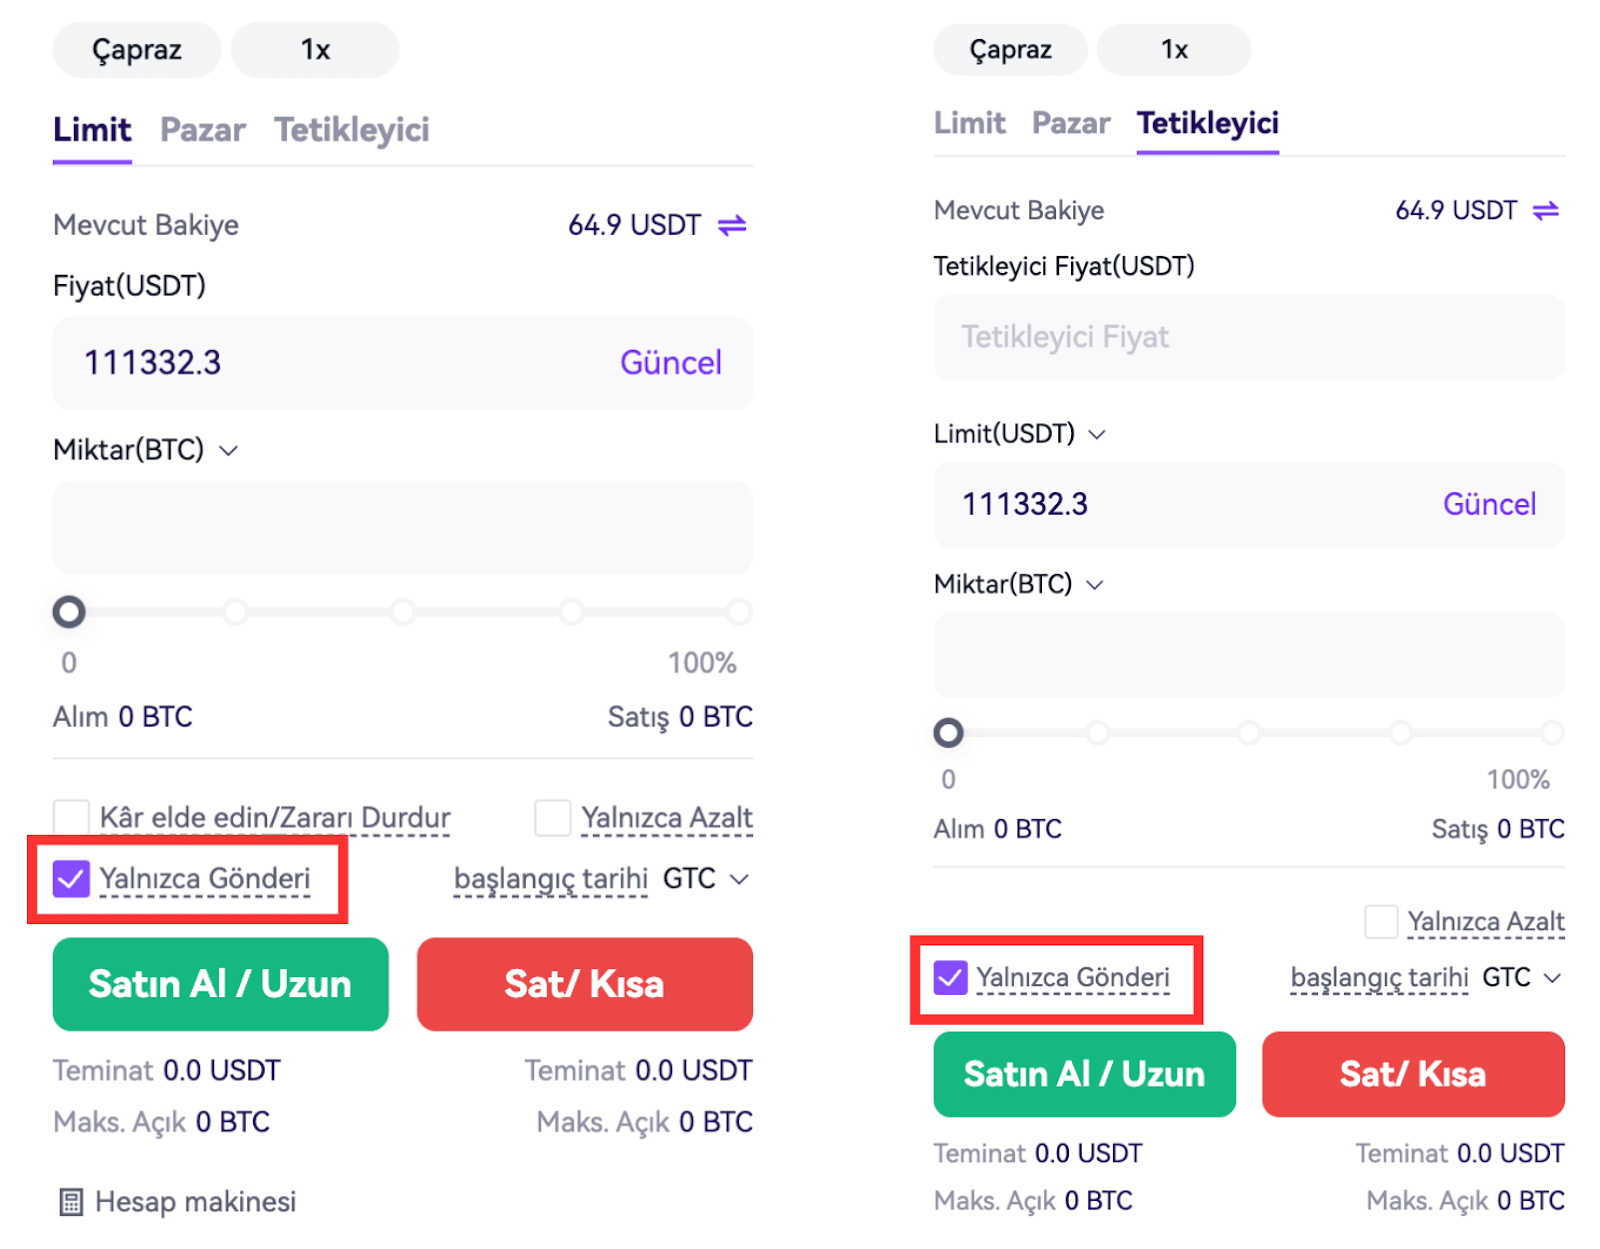Toggle Yalnızca Azalt checkbox in left panel
Screen dimensions: 1600x1249
tap(552, 818)
